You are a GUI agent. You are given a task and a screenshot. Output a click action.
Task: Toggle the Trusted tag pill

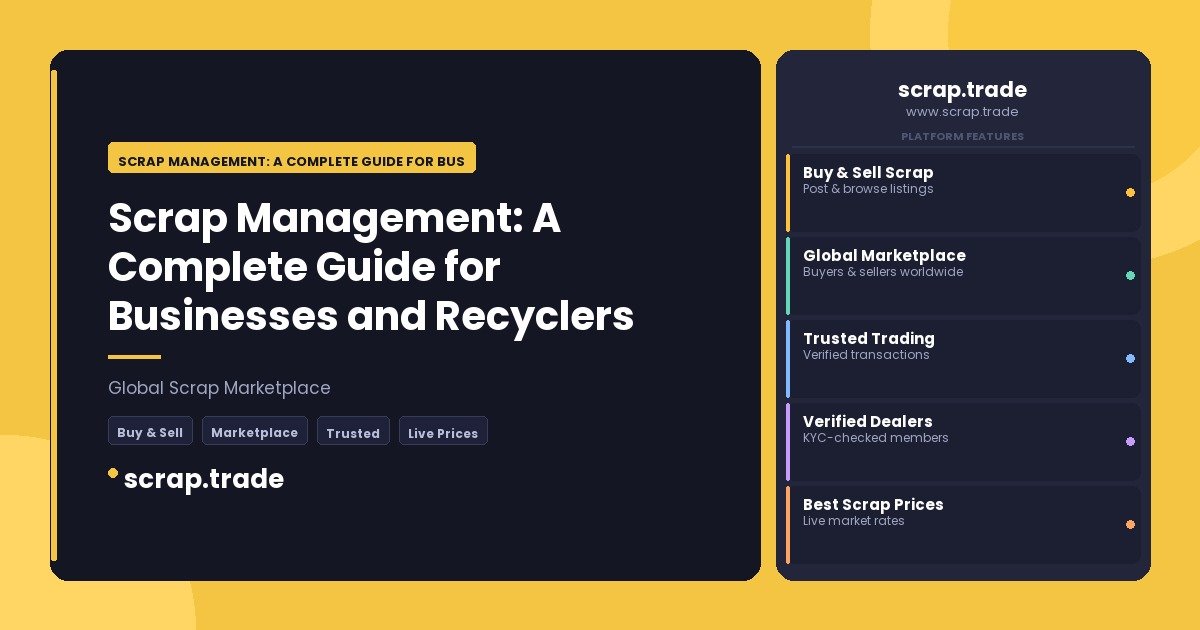353,431
